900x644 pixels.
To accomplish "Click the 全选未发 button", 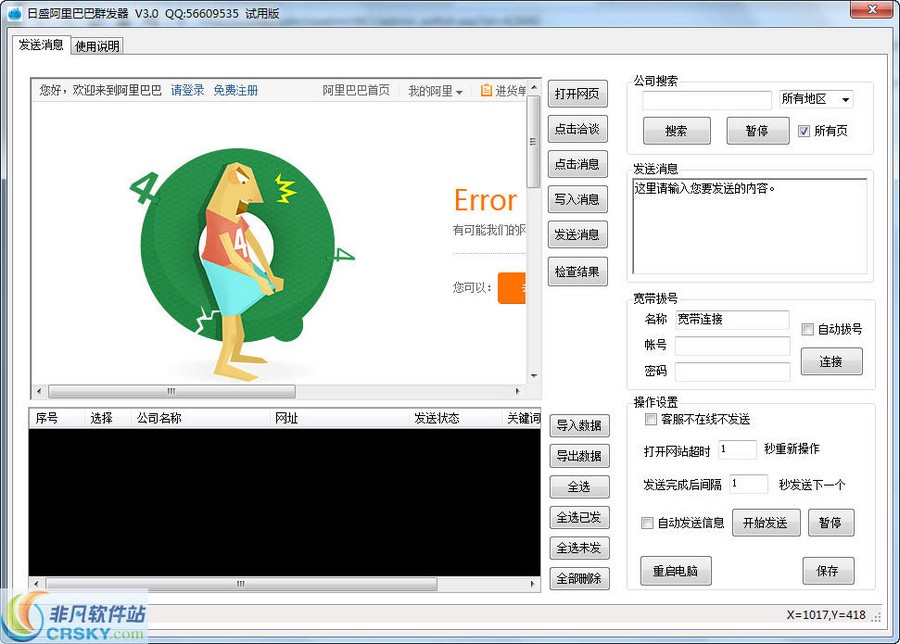I will (579, 548).
